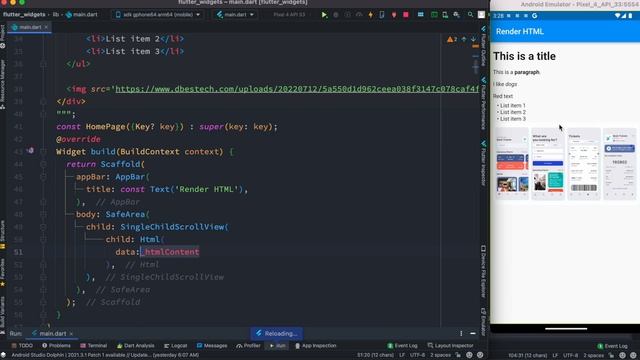Click the 51:20 cursor position status entry
Image resolution: width=640 pixels, height=360 pixels.
(376, 355)
